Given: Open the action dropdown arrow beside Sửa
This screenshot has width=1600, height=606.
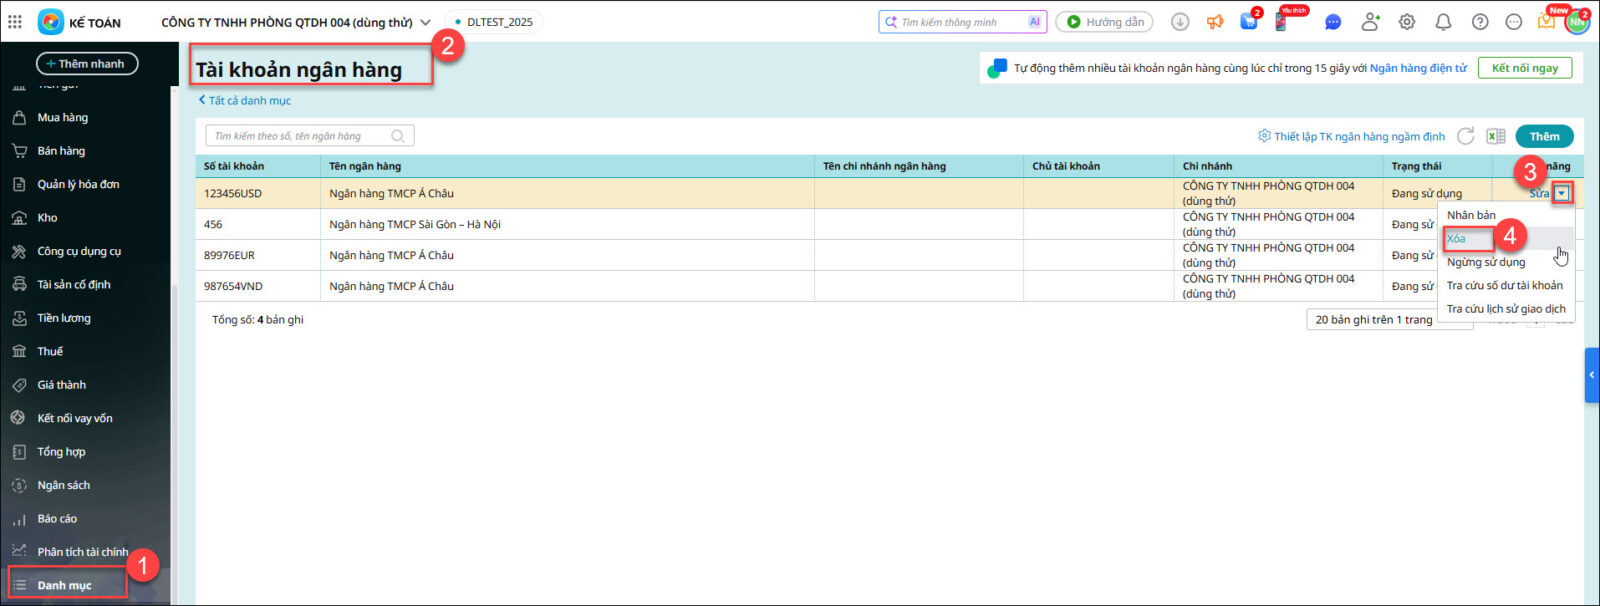Looking at the screenshot, I should coord(1561,193).
